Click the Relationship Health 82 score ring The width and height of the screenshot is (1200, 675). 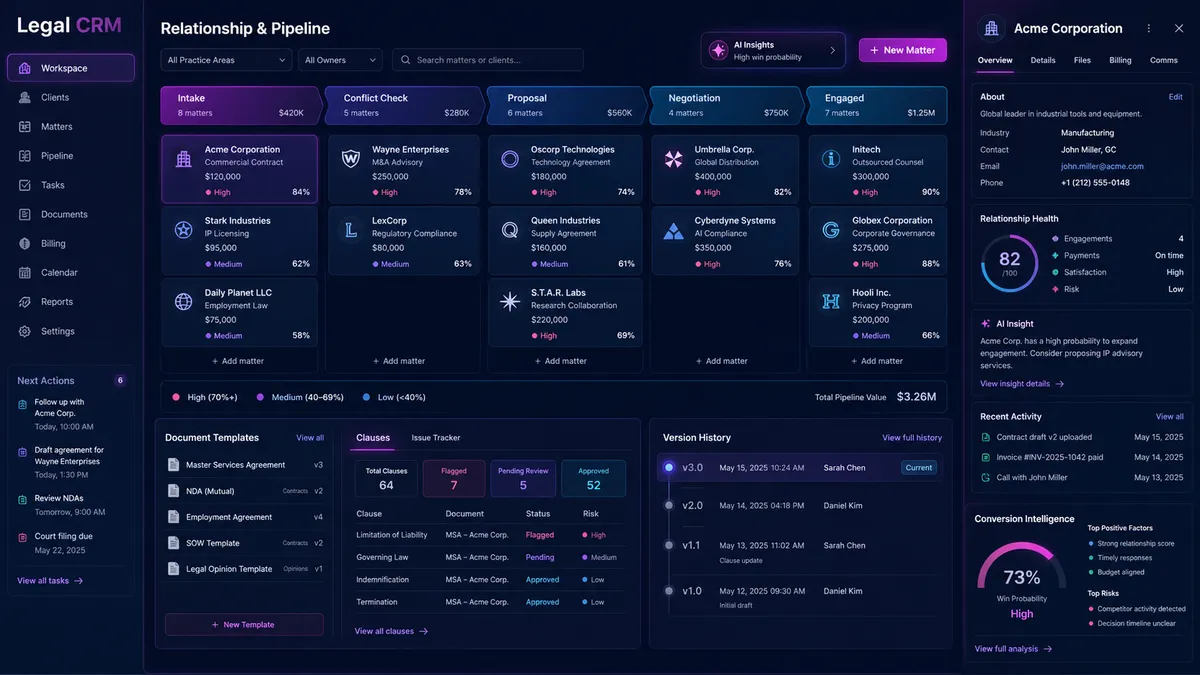click(1010, 263)
